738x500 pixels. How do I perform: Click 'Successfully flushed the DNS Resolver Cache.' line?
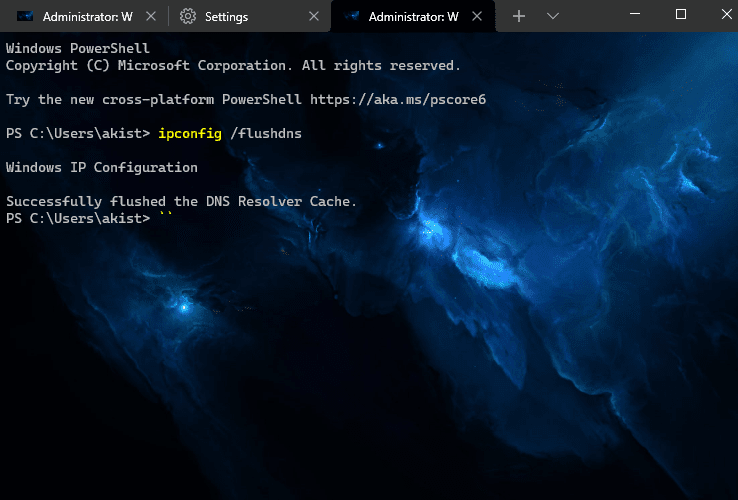(x=181, y=202)
